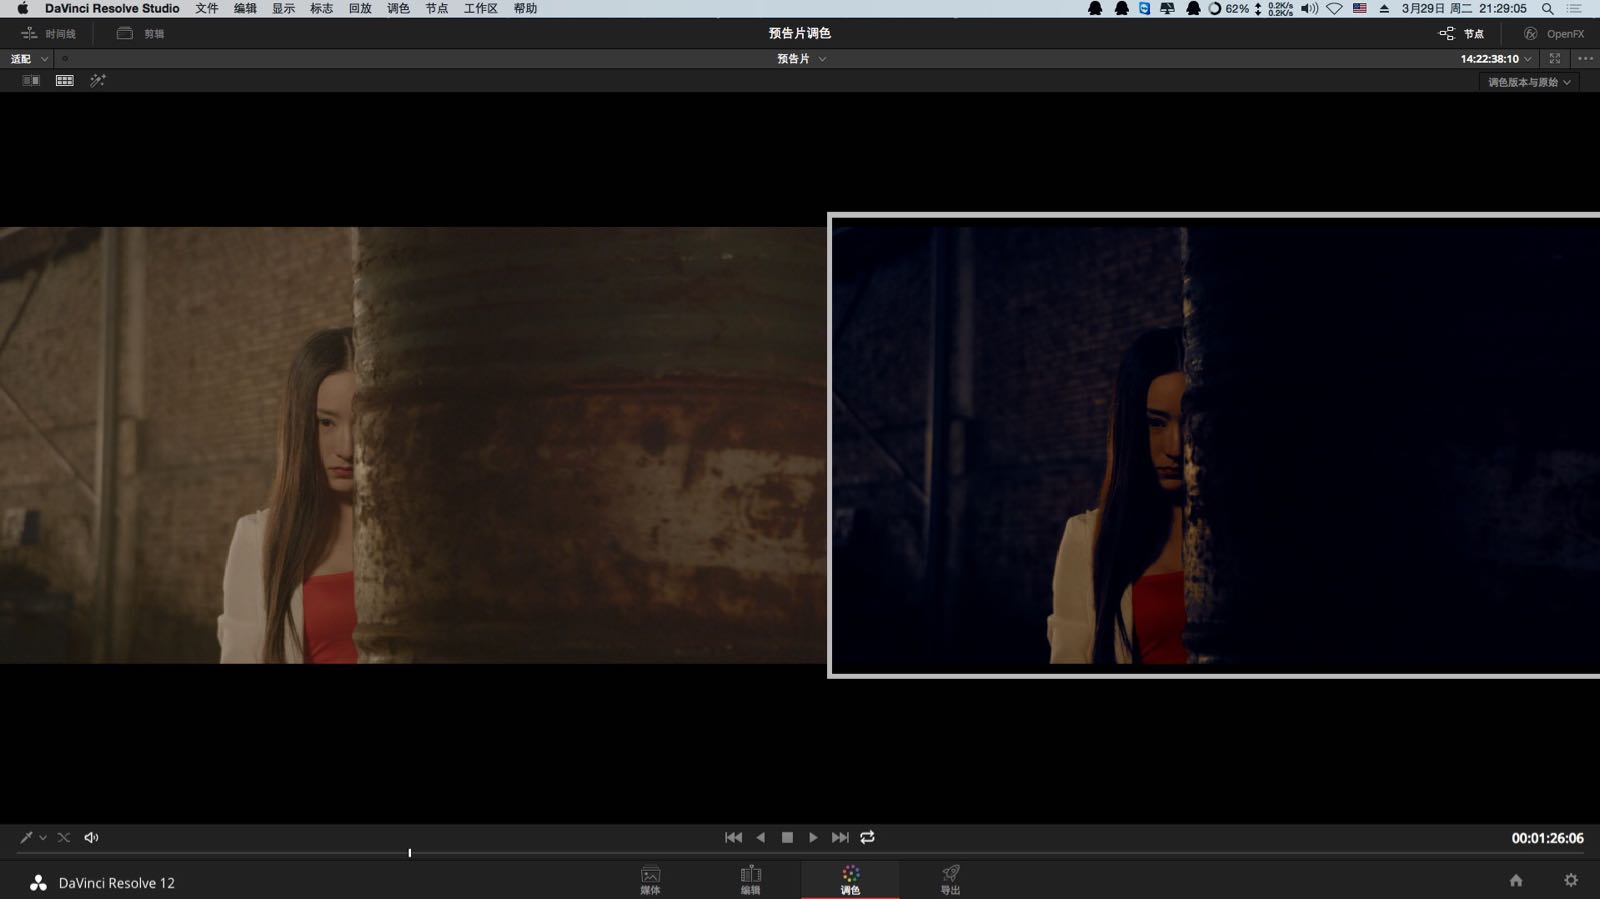Viewport: 1600px width, 899px height.
Task: Jump to the first frame
Action: point(733,838)
